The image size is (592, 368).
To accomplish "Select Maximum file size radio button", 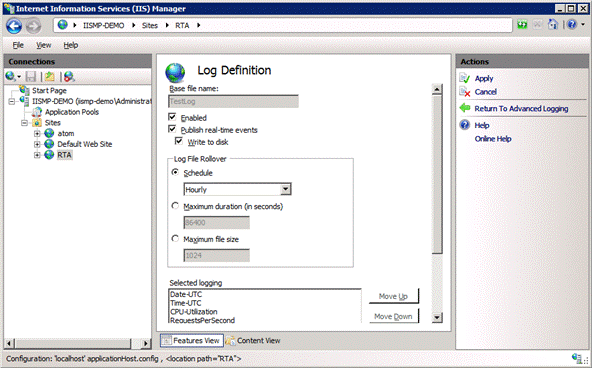I will (x=175, y=239).
